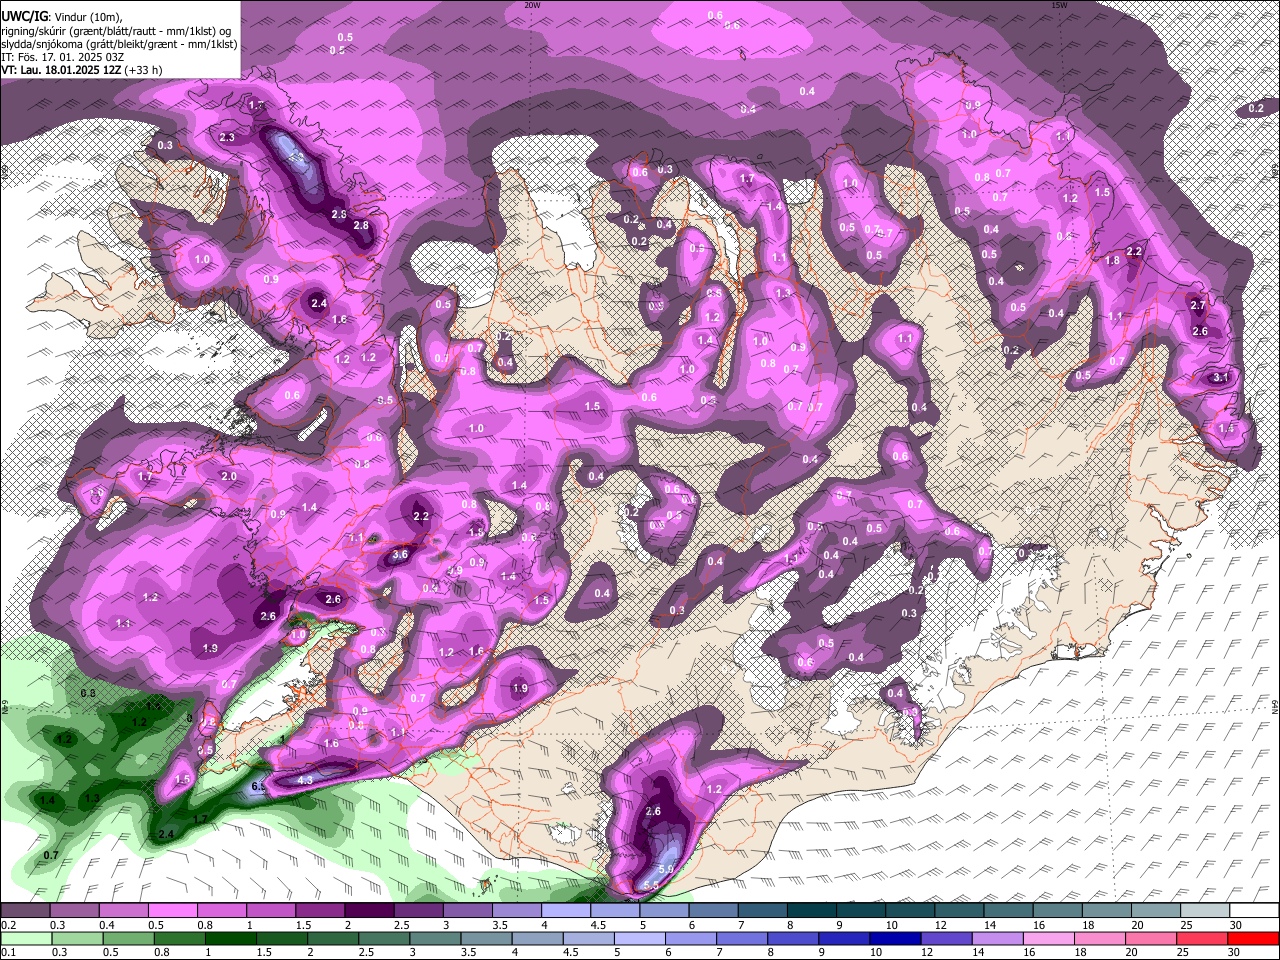Click the 5.5 snowfall value on the map
This screenshot has height=960, width=1280.
(650, 886)
